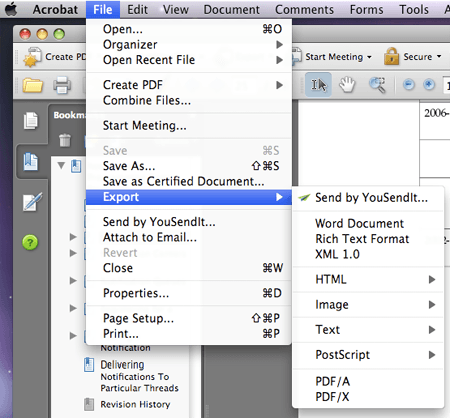This screenshot has width=450, height=418.
Task: Select the Marquee Zoom tool
Action: tap(377, 85)
